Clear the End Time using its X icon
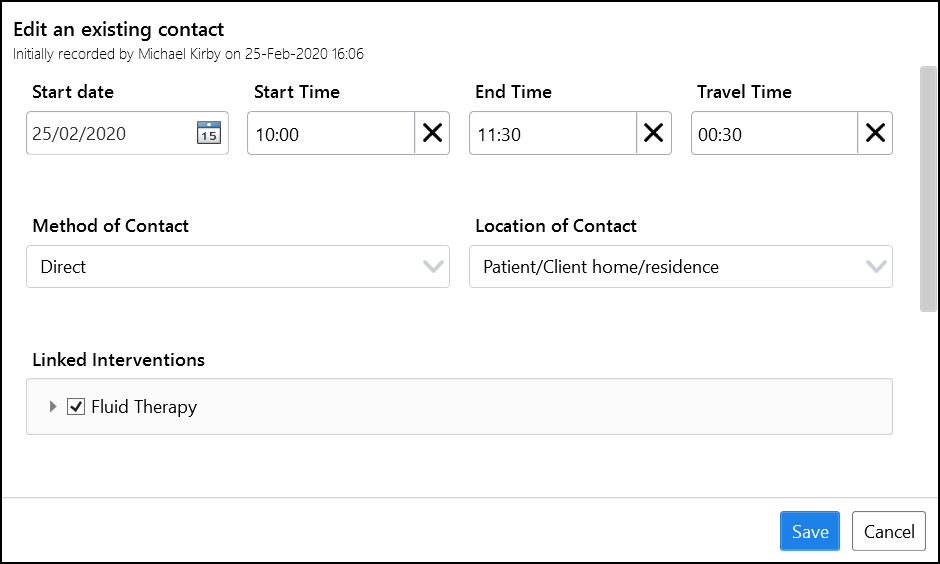Image resolution: width=940 pixels, height=564 pixels. click(654, 133)
